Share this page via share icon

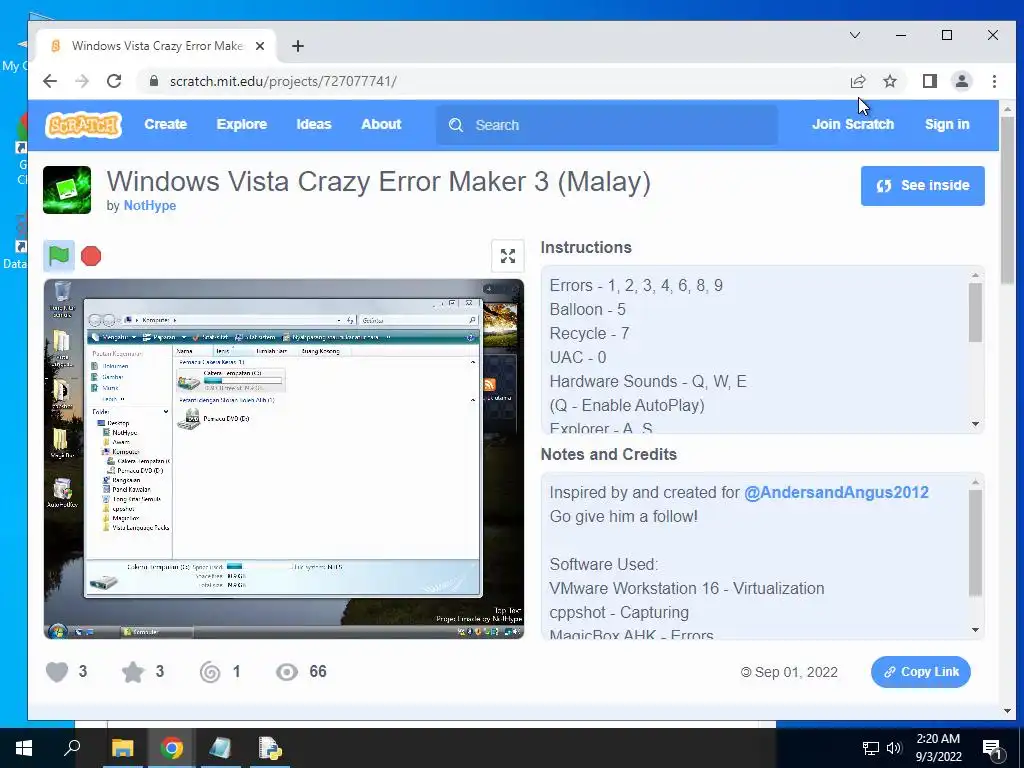[x=857, y=81]
